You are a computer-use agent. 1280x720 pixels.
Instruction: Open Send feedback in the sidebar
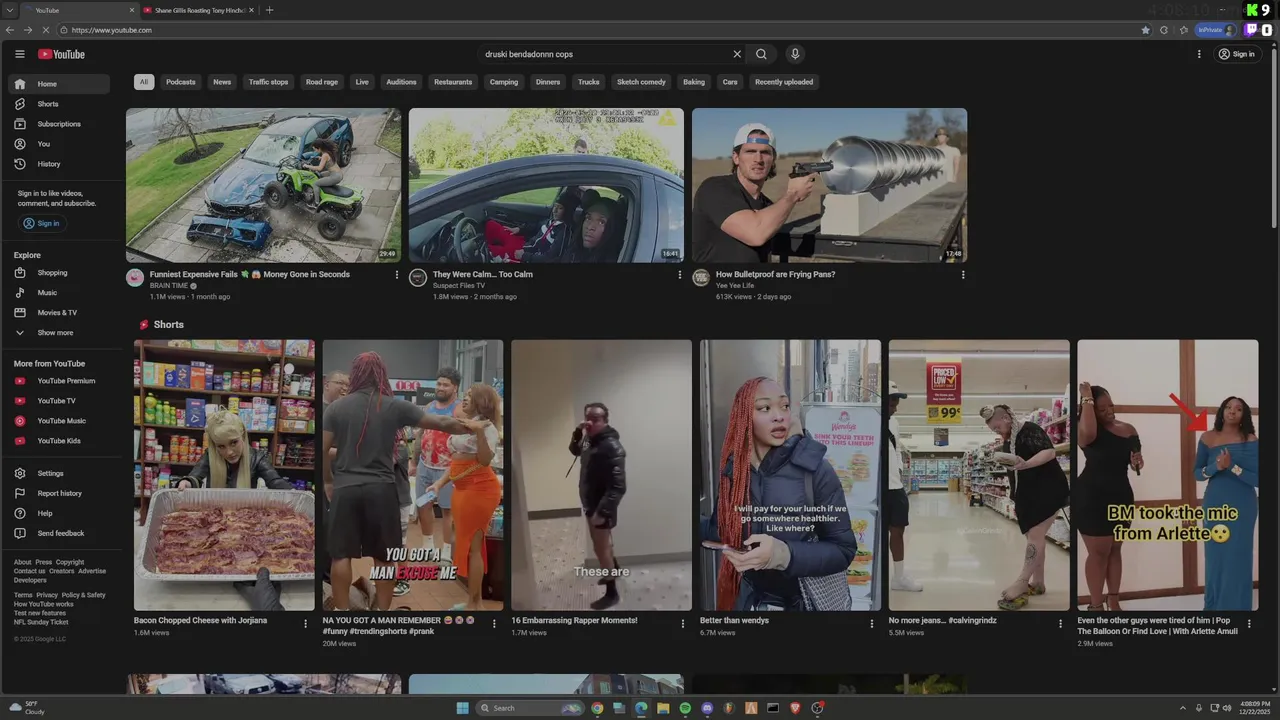[59, 534]
